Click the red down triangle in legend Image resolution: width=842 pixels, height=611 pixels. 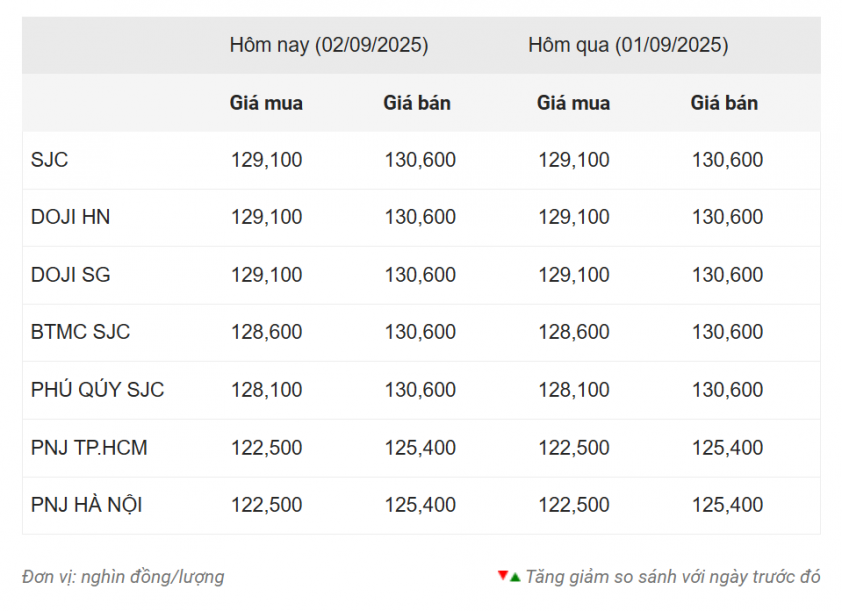click(502, 576)
